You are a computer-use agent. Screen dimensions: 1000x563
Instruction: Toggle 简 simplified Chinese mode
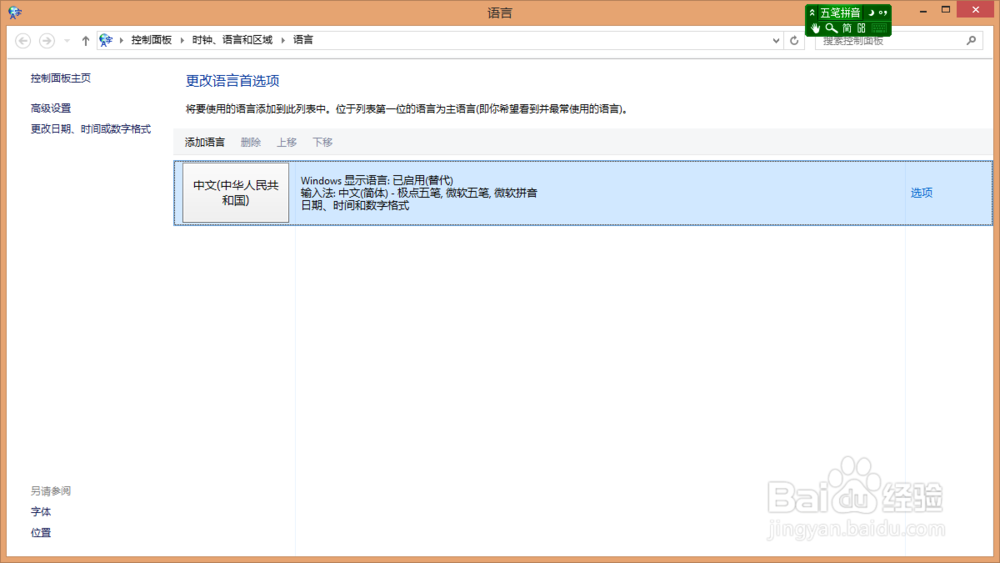(847, 28)
